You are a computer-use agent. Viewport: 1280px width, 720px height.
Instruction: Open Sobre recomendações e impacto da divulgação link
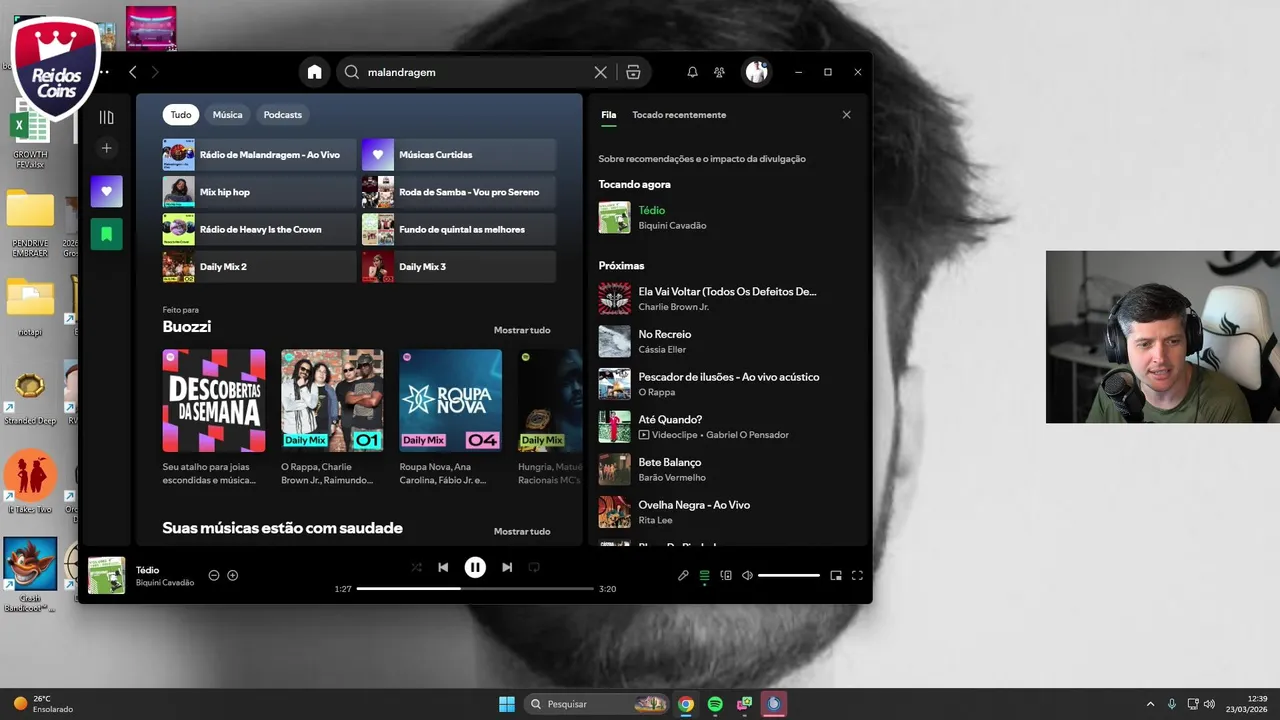click(x=702, y=159)
